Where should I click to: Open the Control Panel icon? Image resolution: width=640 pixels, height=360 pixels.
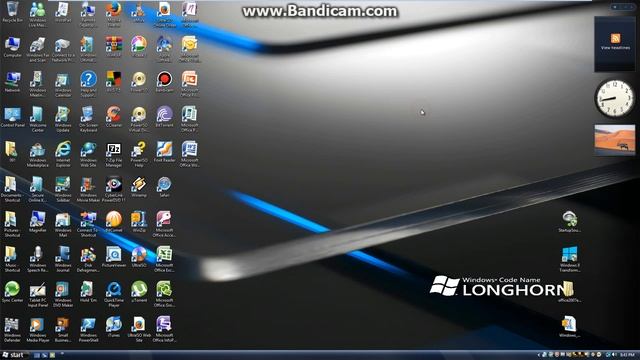tap(12, 117)
